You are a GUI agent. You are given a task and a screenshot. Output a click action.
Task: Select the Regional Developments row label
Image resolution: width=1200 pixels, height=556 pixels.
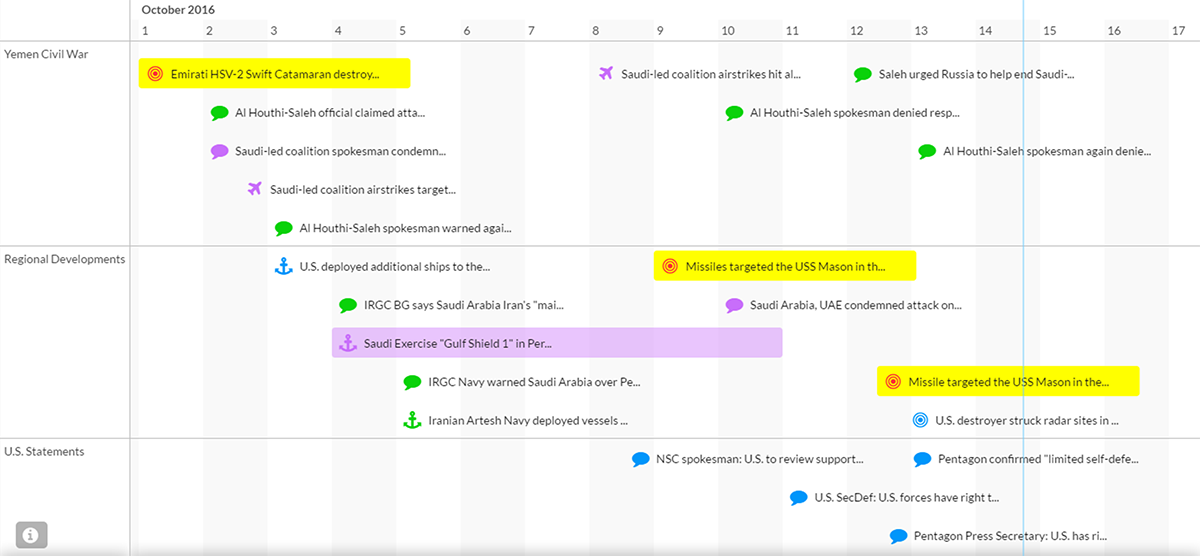tap(65, 259)
